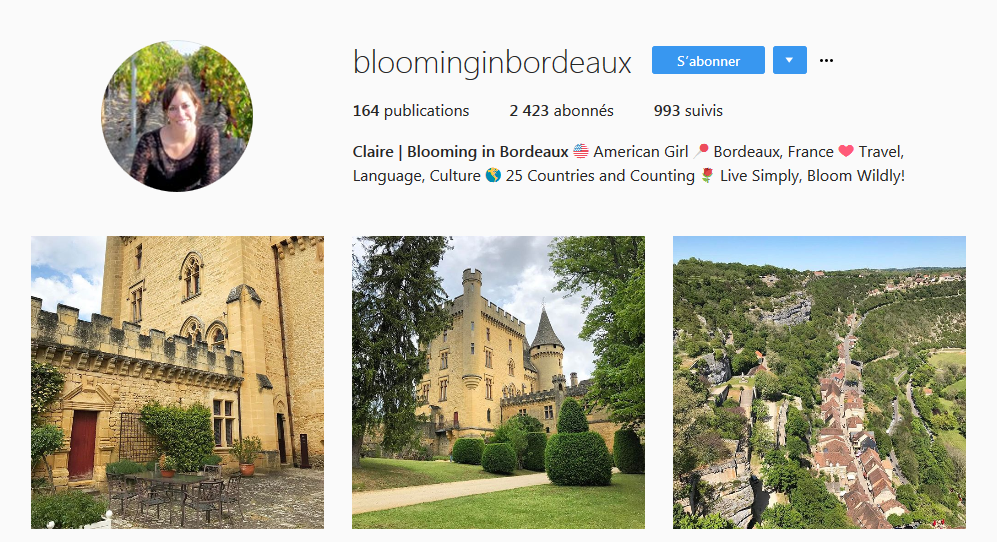The width and height of the screenshot is (997, 542).
Task: Click the 'American Girl' bio text
Action: tap(640, 151)
